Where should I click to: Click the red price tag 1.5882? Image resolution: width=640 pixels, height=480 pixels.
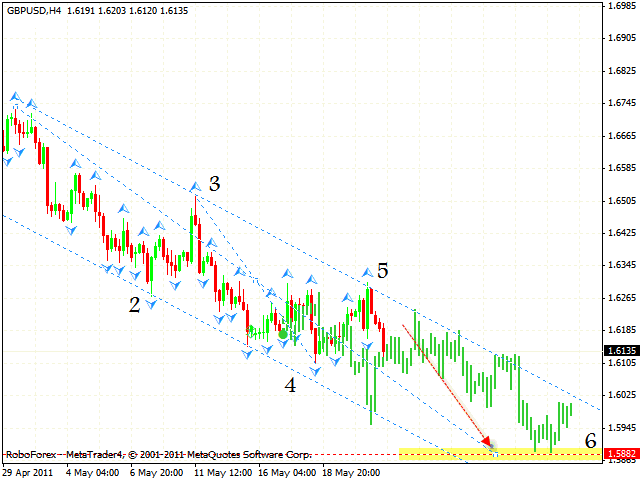[x=621, y=454]
